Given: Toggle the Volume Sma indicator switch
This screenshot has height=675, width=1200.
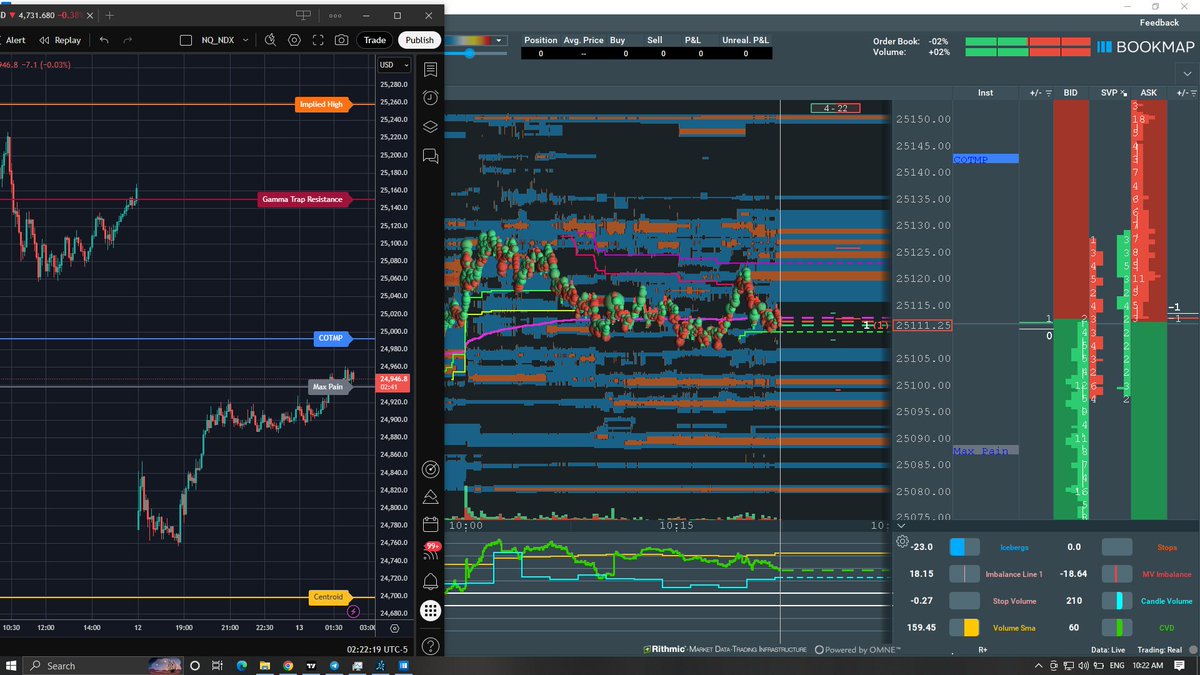Looking at the screenshot, I should click(964, 628).
